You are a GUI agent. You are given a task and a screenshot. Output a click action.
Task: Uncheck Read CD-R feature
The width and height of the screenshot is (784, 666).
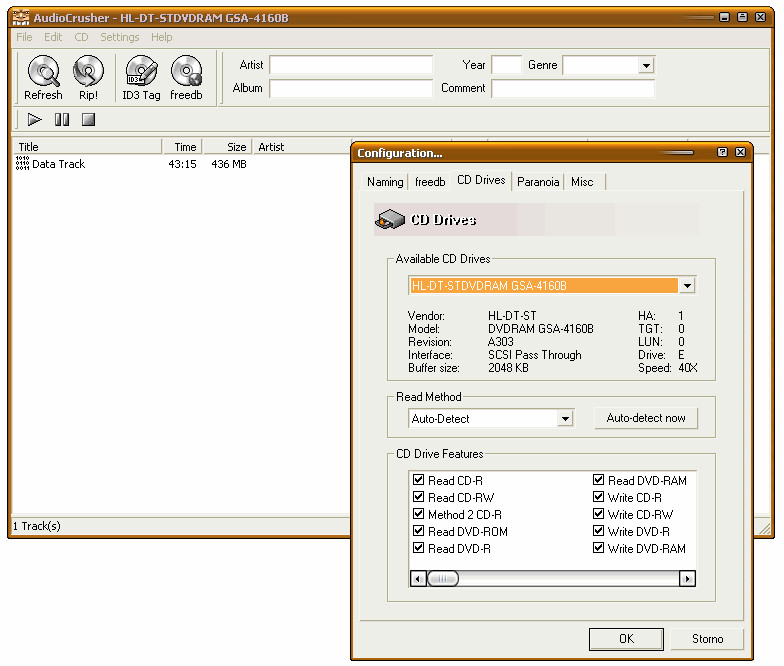(x=418, y=480)
